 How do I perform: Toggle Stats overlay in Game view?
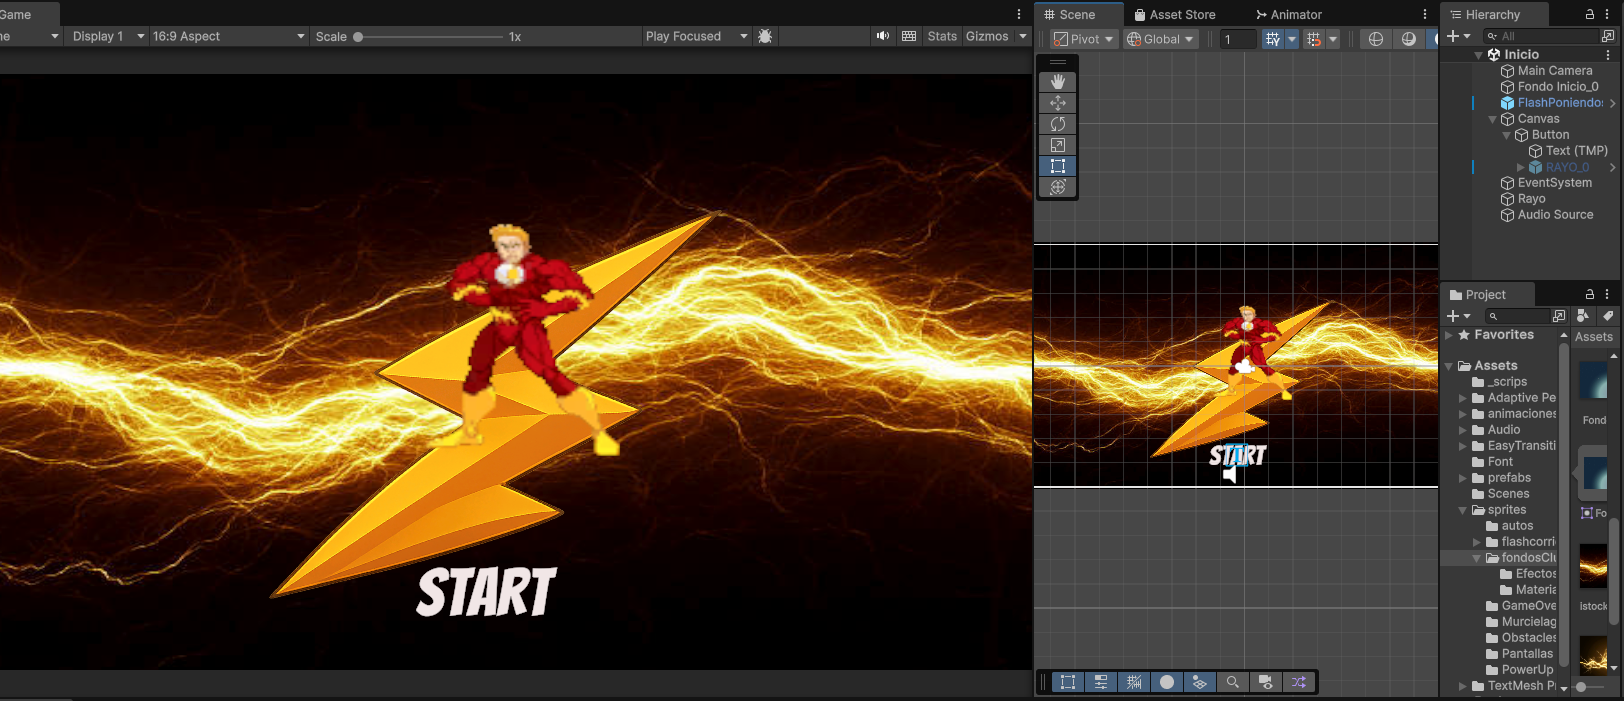click(x=942, y=36)
